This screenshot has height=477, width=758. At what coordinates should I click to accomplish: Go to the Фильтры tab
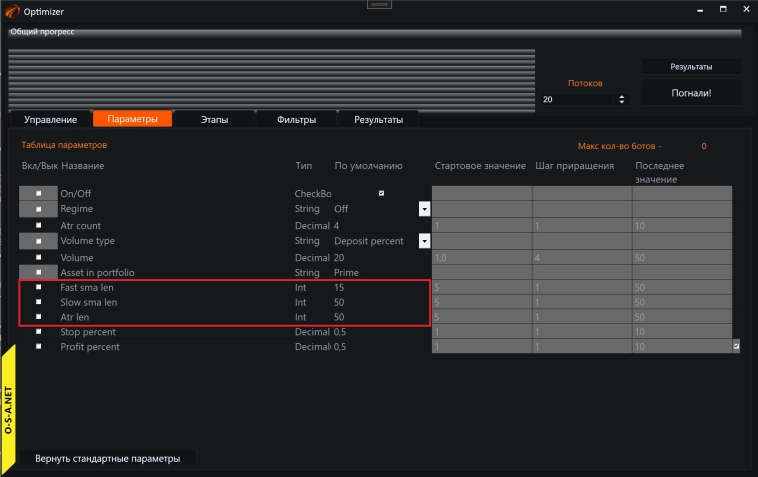coord(297,120)
